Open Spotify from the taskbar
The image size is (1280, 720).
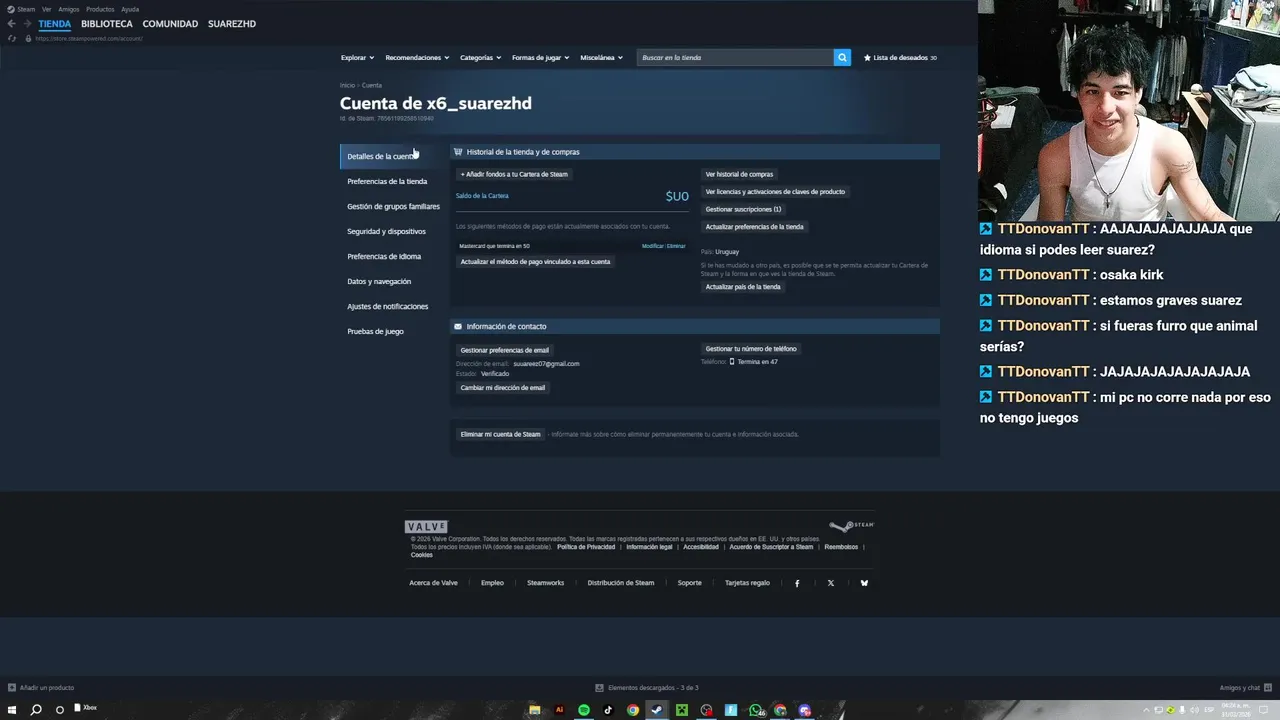pyautogui.click(x=584, y=710)
